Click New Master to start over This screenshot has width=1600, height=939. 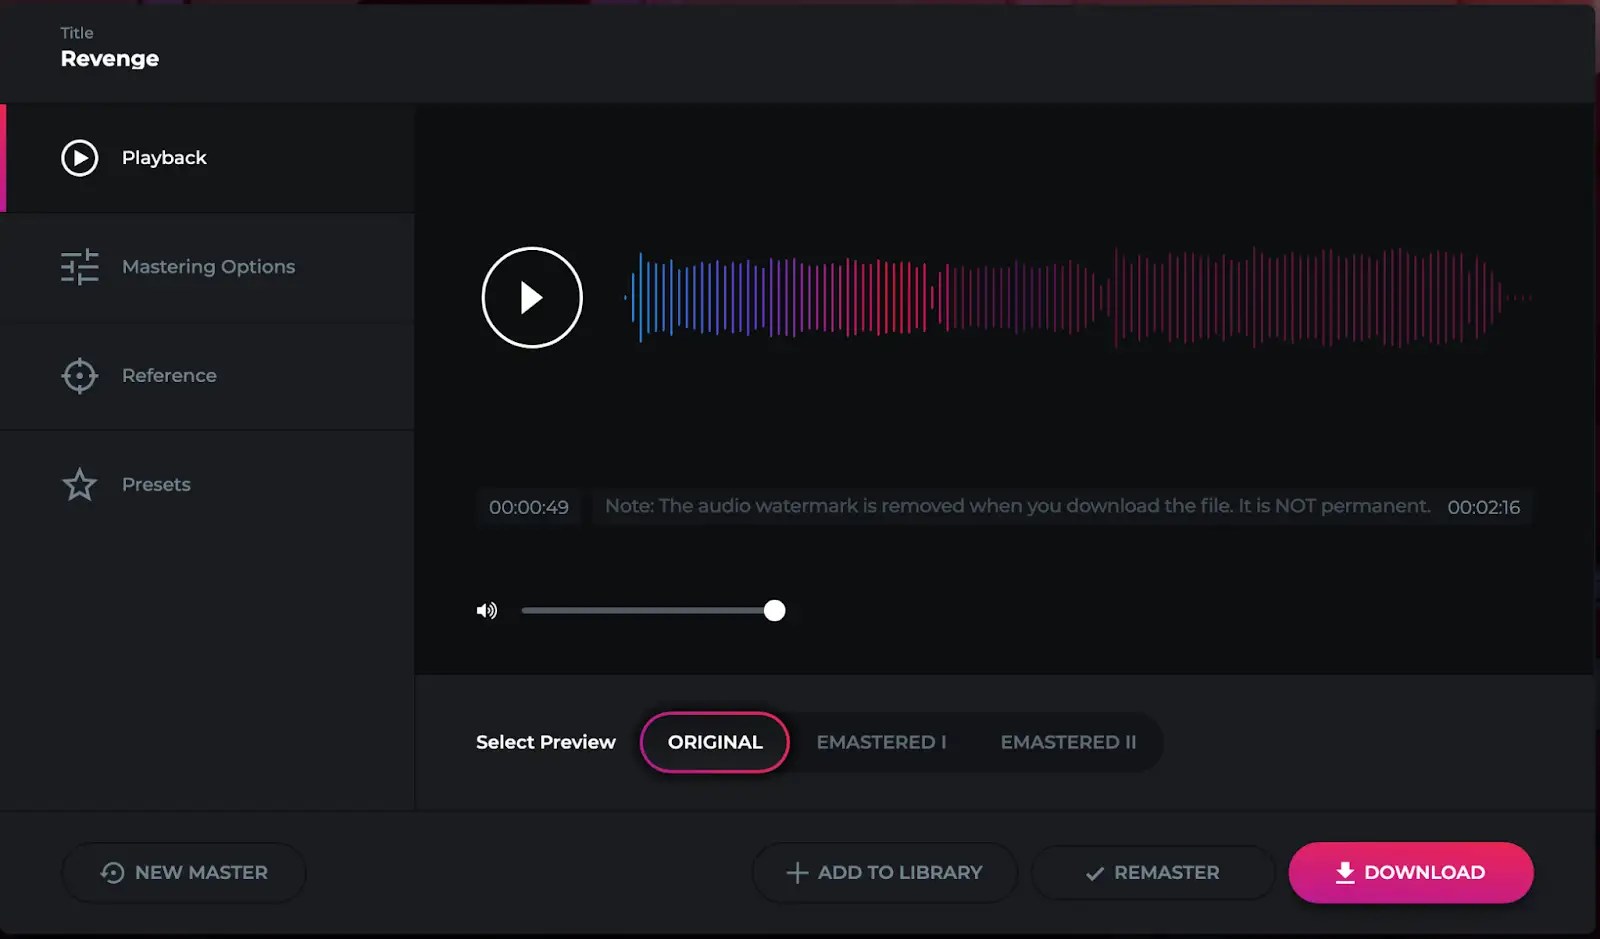[x=184, y=872]
